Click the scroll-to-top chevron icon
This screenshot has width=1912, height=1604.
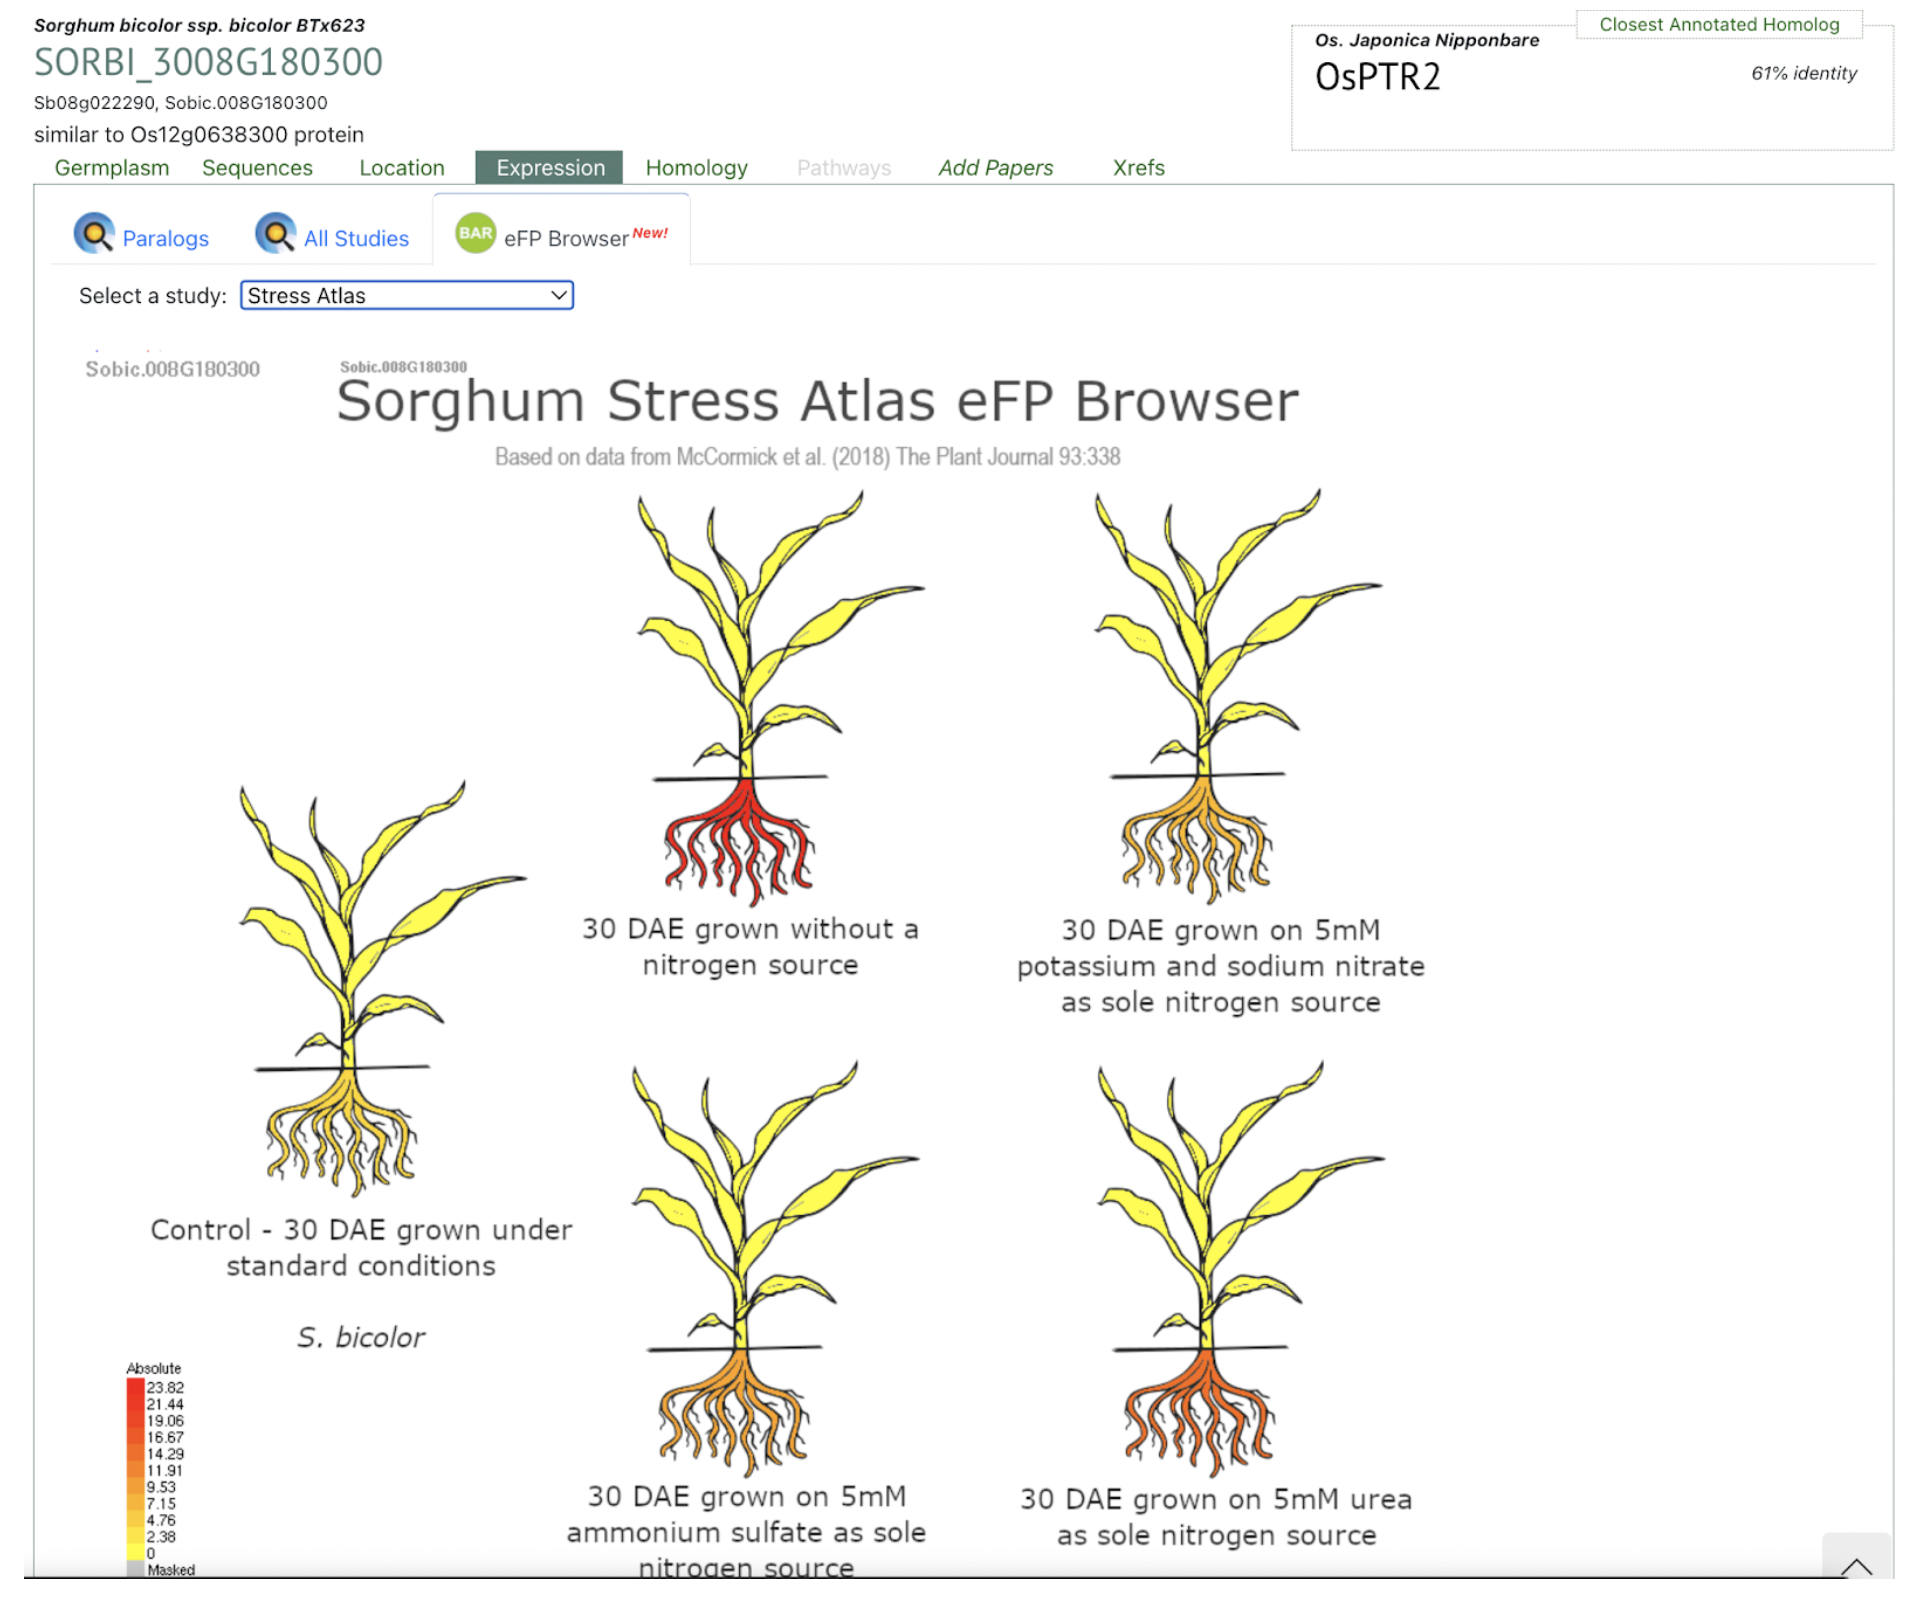pos(1855,1565)
